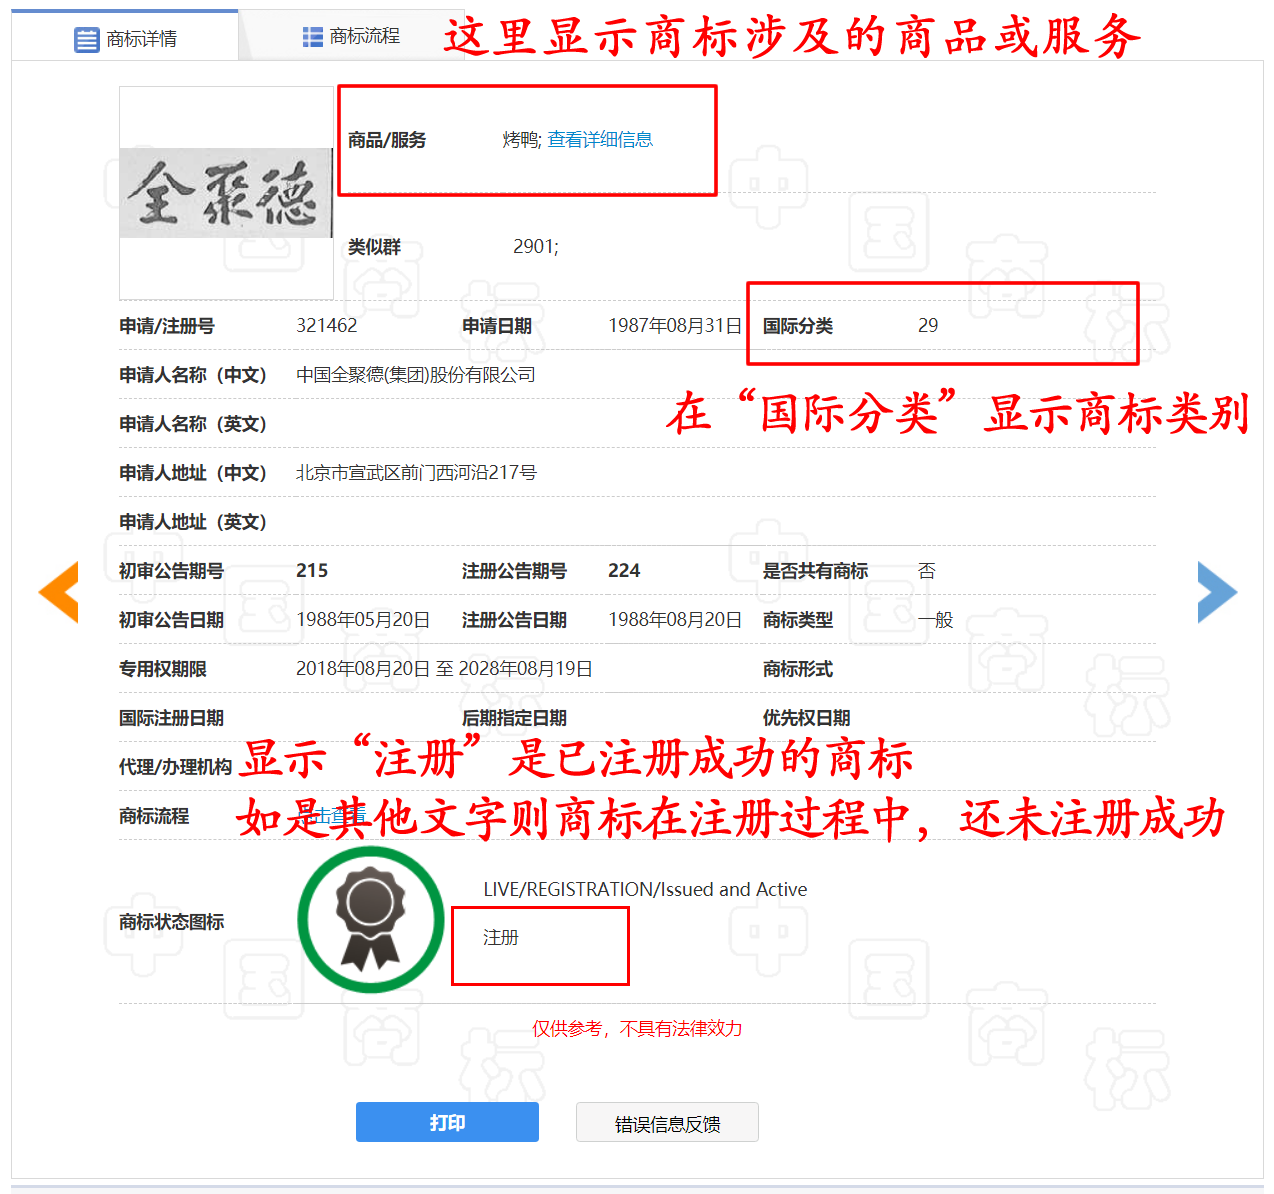This screenshot has height=1194, width=1274.
Task: Click the 专用权期限 label
Action: click(x=163, y=668)
